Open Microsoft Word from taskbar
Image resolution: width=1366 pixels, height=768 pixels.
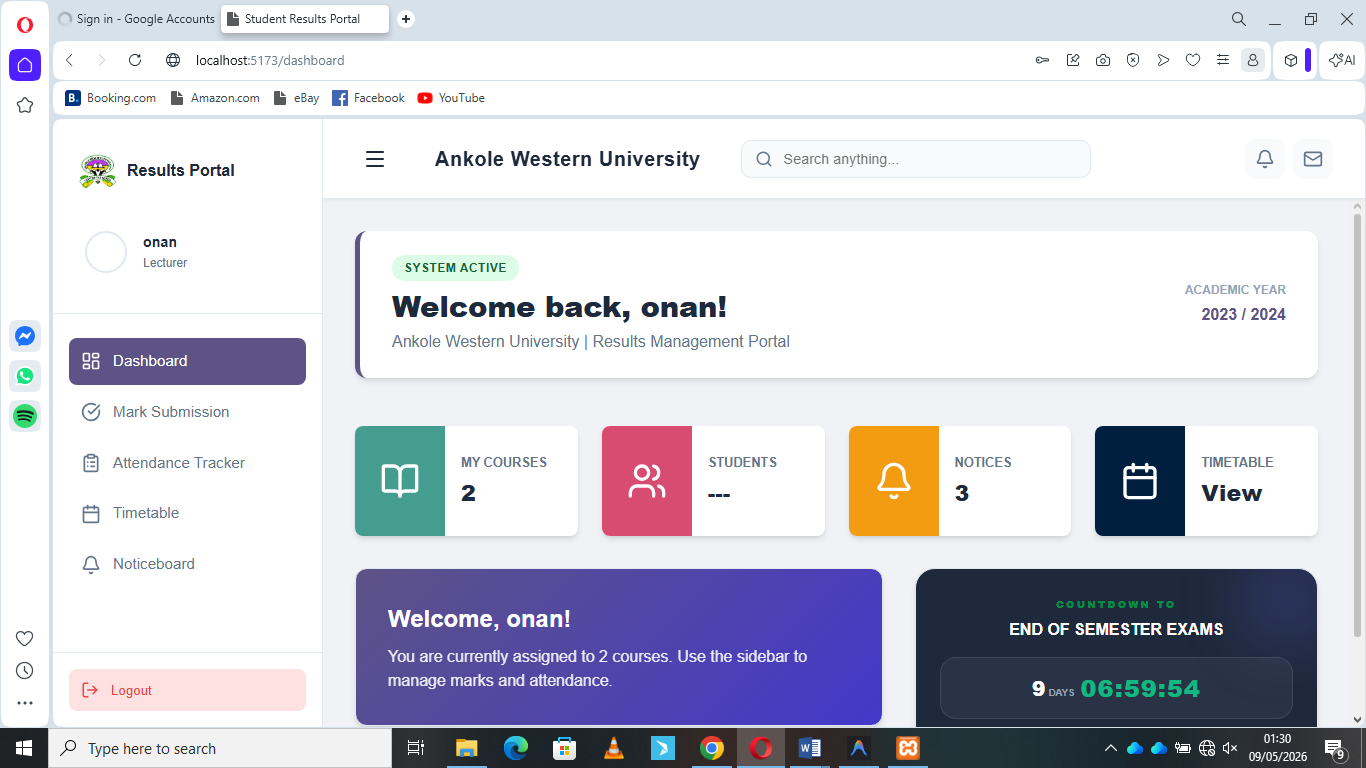click(810, 748)
